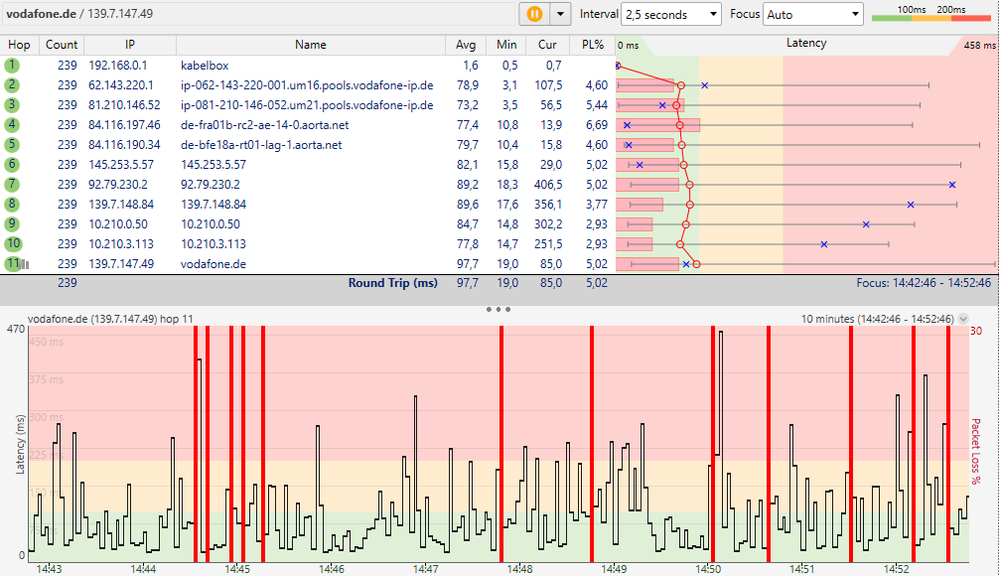
Task: Click the name vodafone.de in hop 11
Action: coord(213,264)
